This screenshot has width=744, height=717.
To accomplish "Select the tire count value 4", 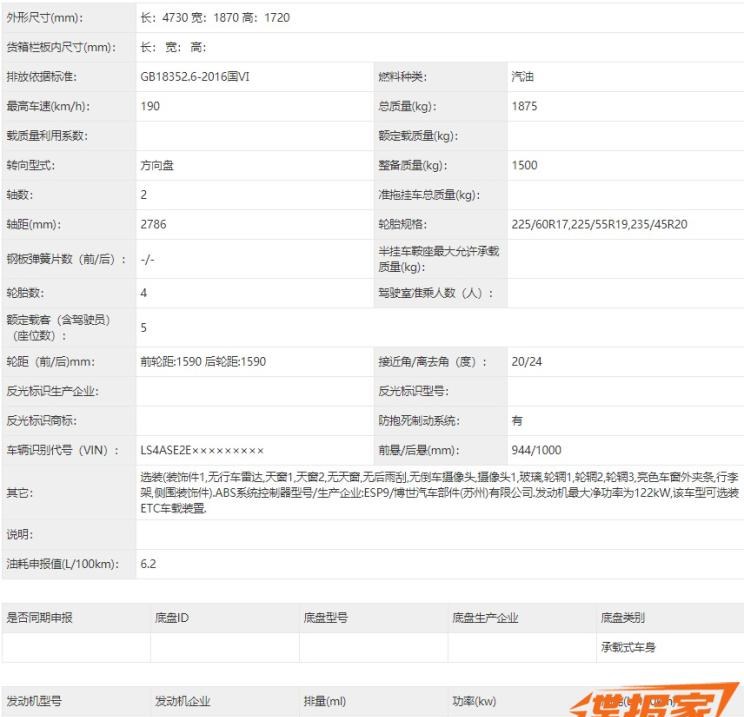I will tap(143, 293).
